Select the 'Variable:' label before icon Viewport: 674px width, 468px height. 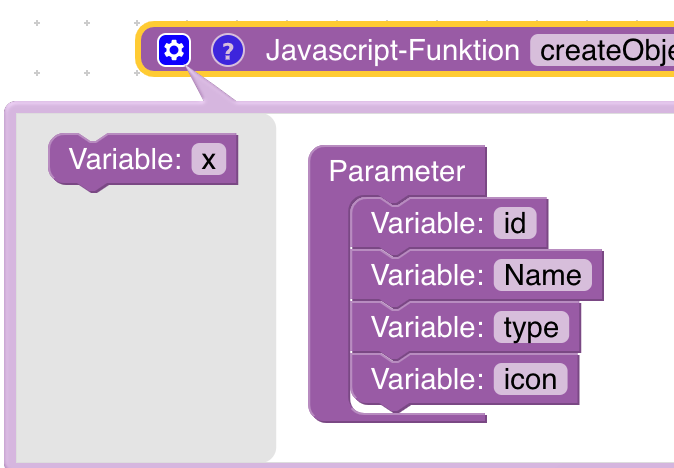tap(428, 379)
